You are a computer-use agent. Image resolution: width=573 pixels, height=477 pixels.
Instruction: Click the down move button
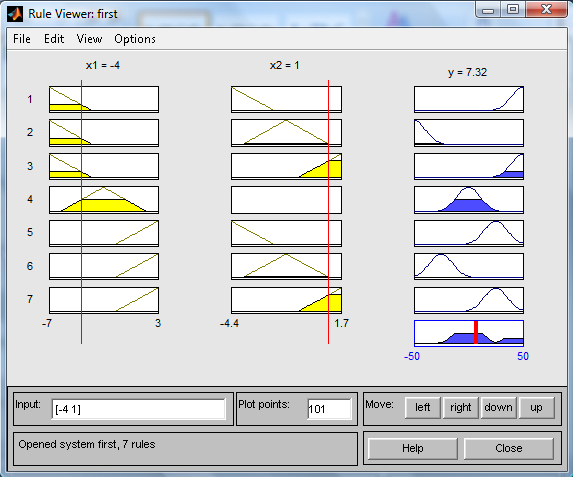click(498, 408)
